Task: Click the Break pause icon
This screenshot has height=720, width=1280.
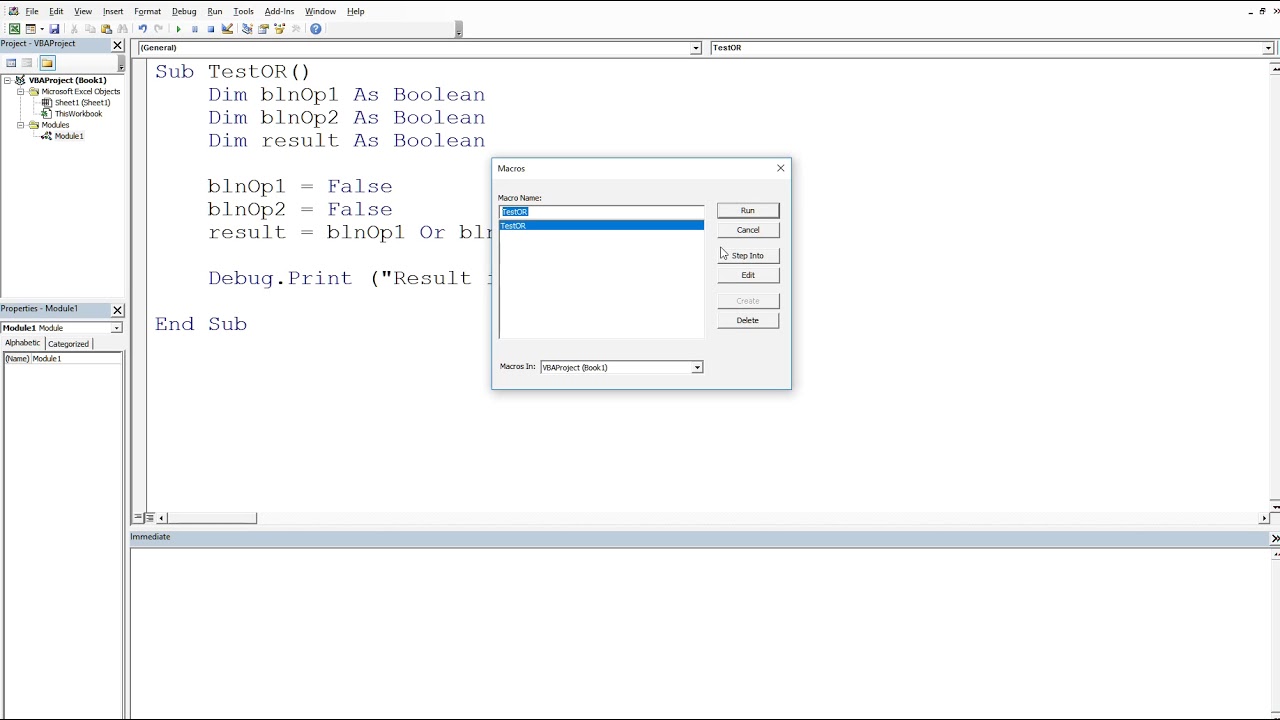Action: coord(194,29)
